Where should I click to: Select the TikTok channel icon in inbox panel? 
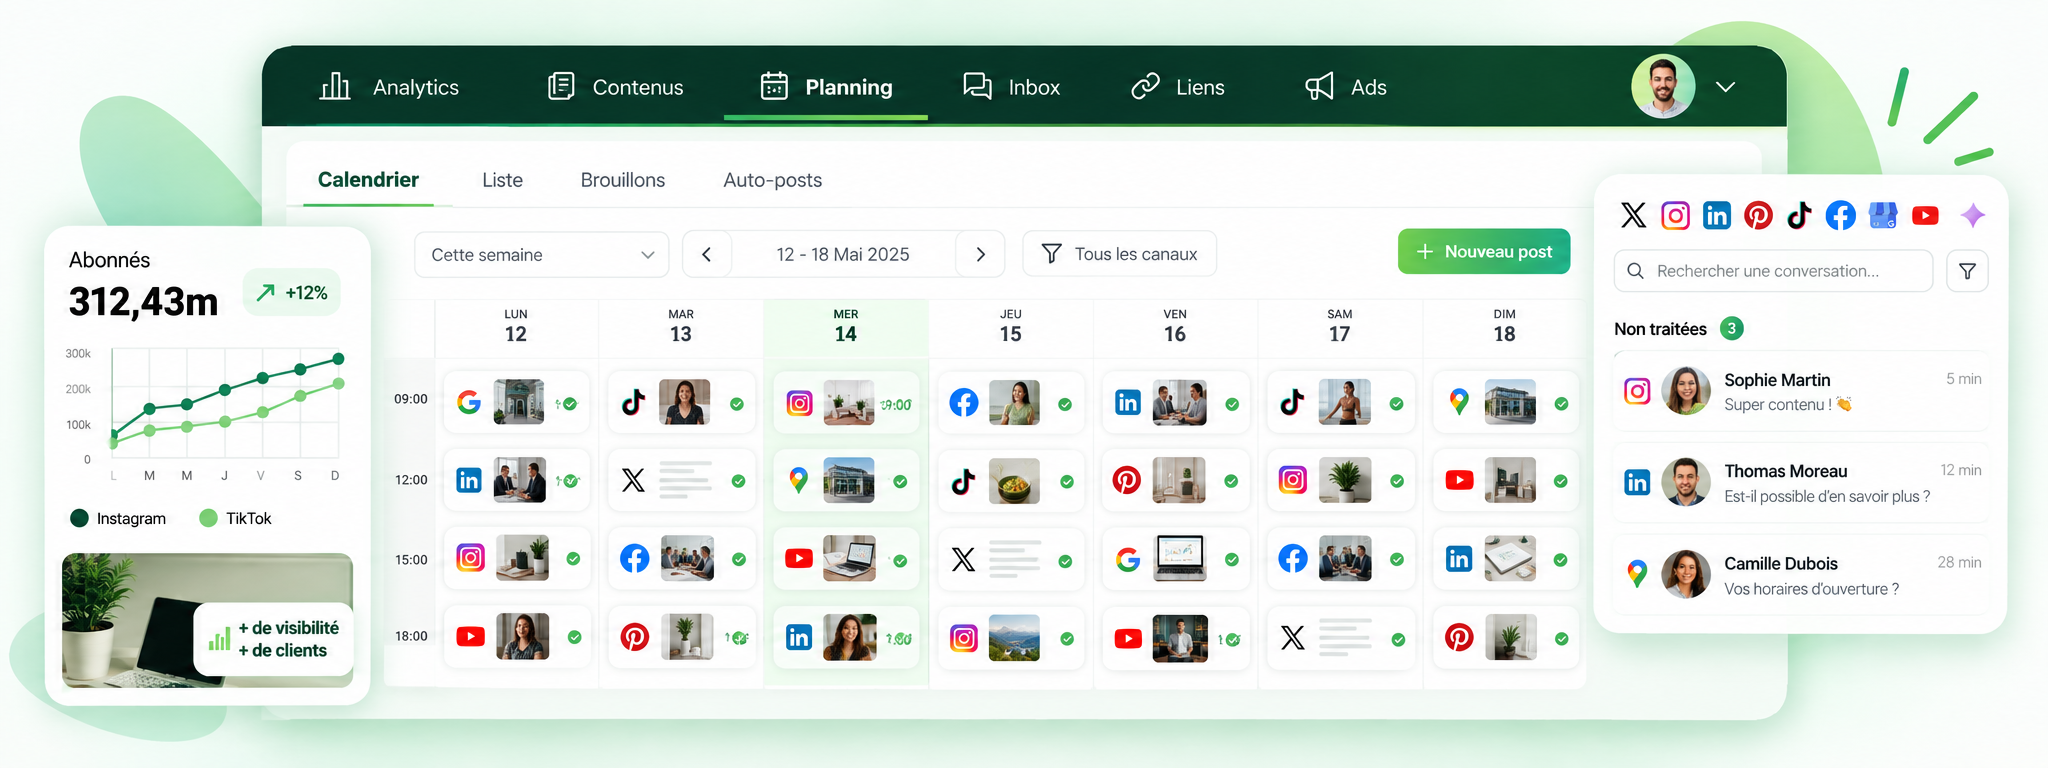[x=1799, y=215]
